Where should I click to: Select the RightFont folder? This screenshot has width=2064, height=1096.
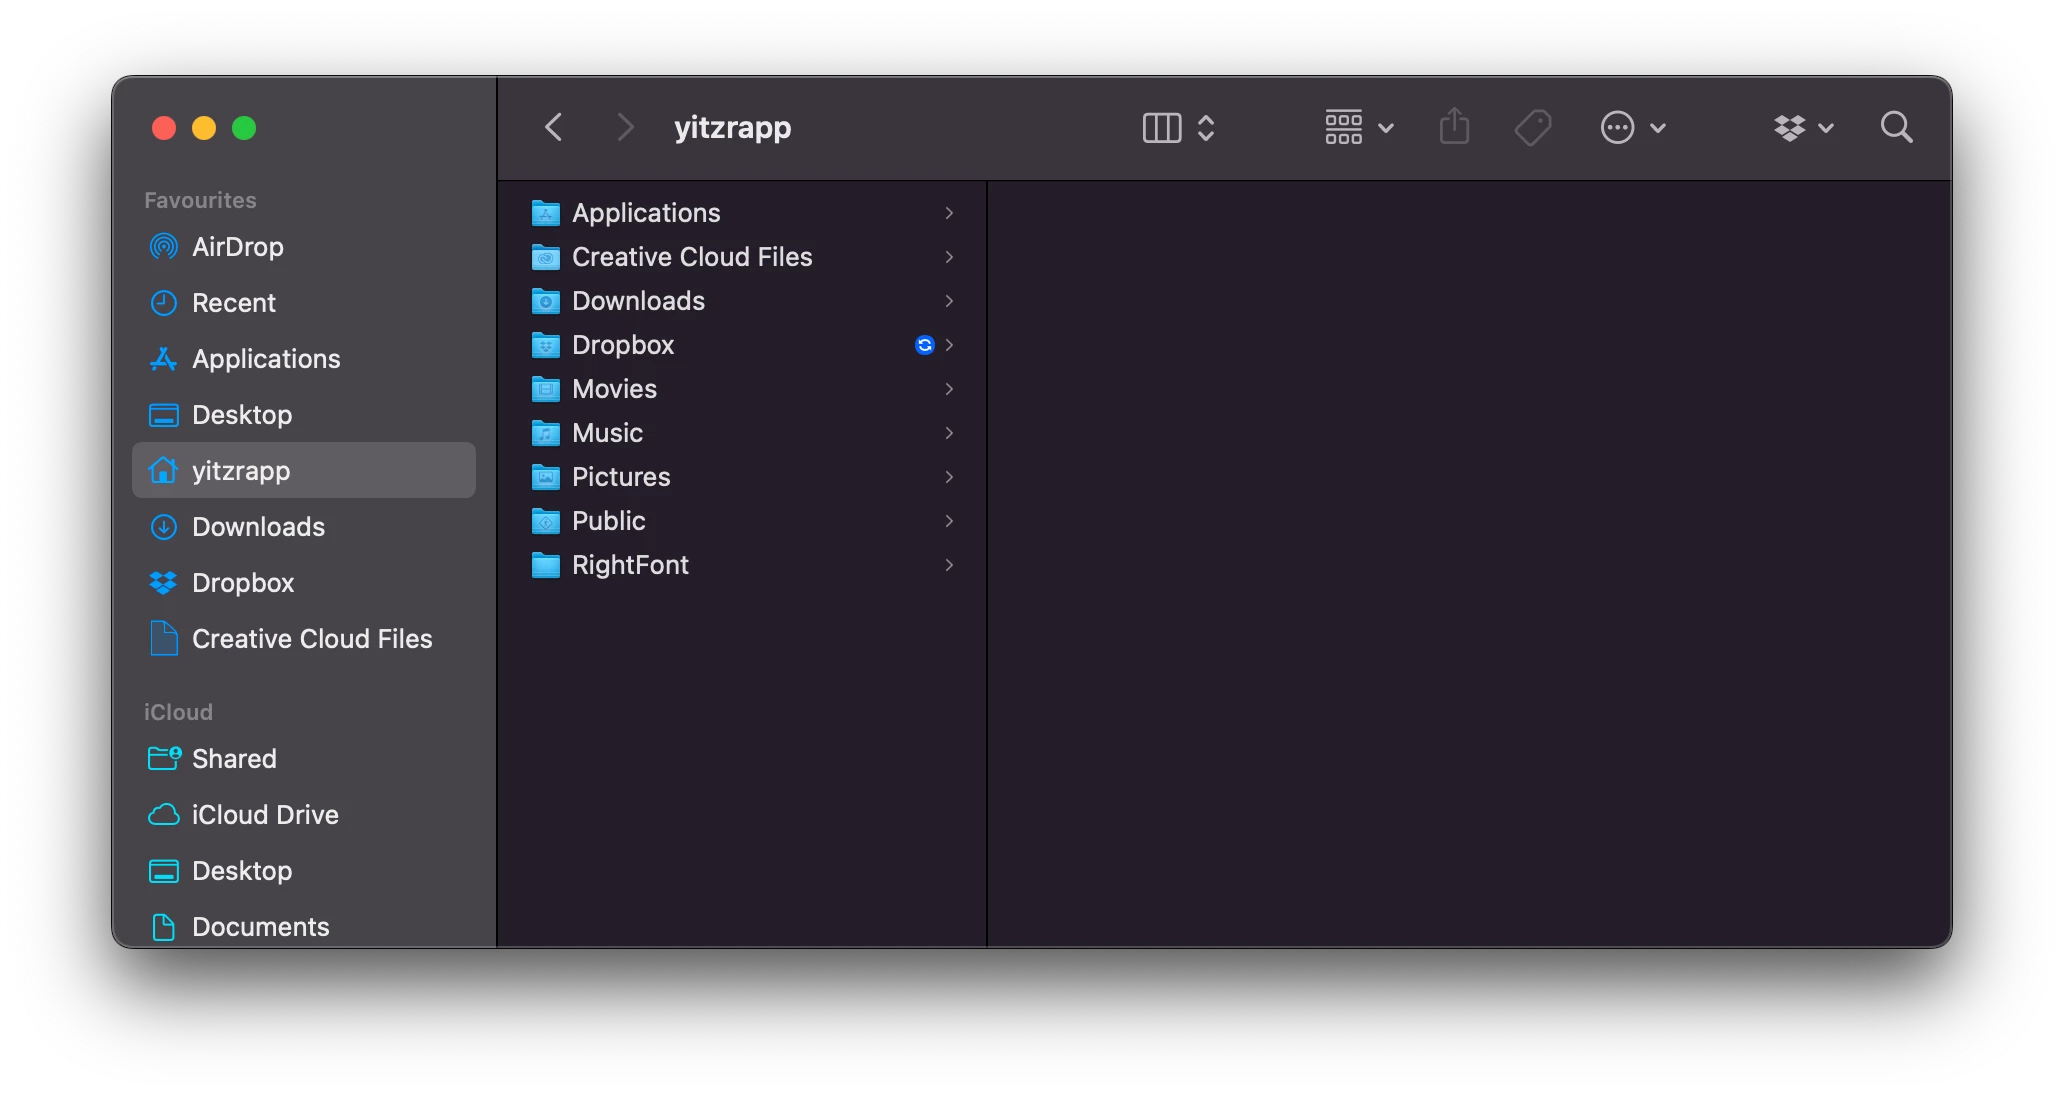[x=630, y=565]
